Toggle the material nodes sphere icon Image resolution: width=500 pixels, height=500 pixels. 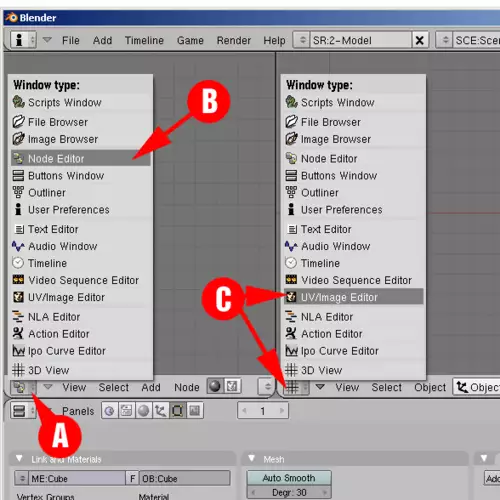point(215,387)
